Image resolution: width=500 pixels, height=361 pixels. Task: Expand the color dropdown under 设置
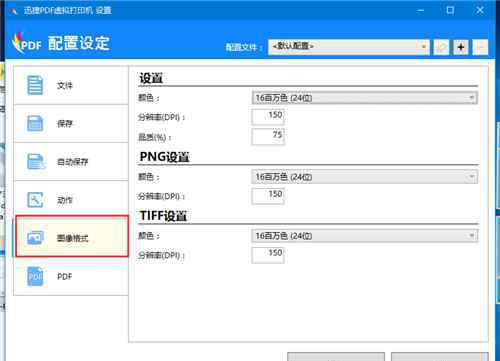(365, 98)
